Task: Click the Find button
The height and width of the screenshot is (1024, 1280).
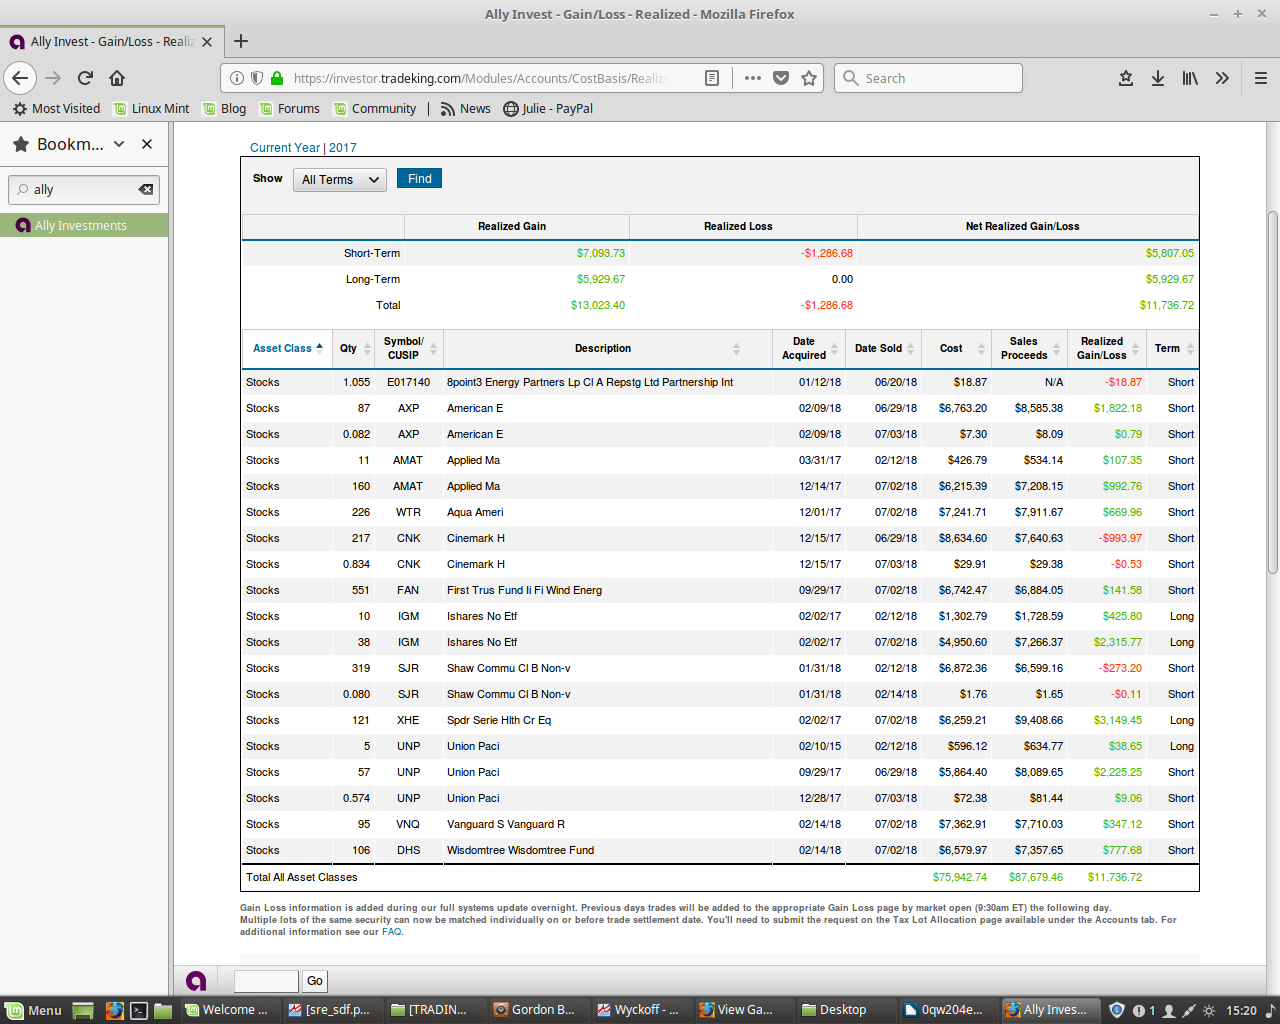Action: 419,178
